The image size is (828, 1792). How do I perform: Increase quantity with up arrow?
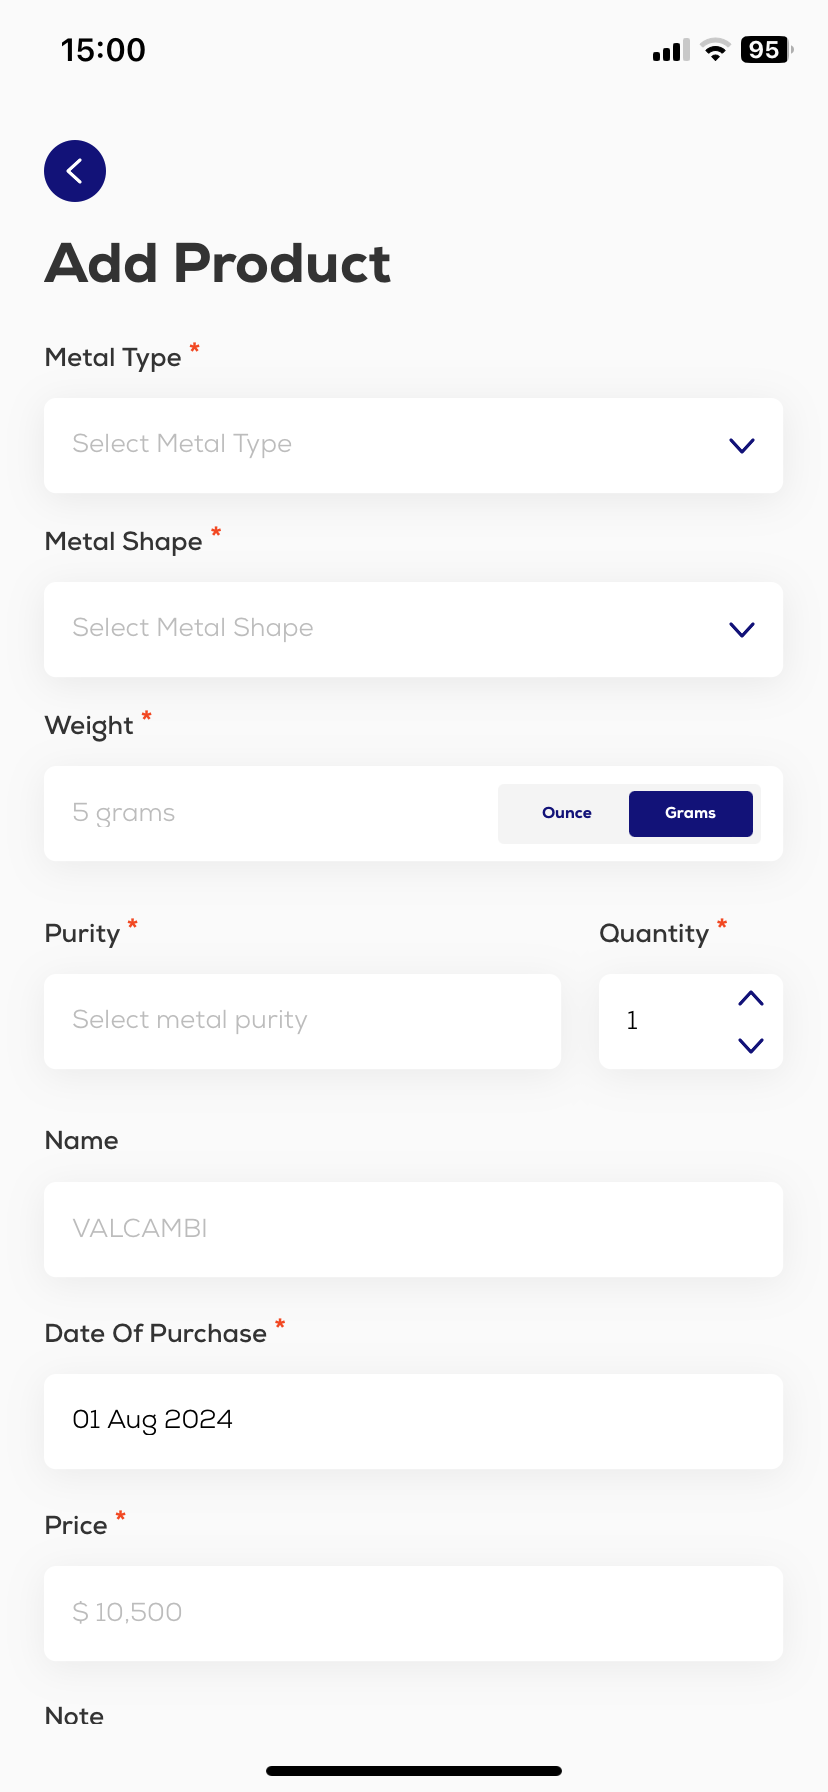750,998
